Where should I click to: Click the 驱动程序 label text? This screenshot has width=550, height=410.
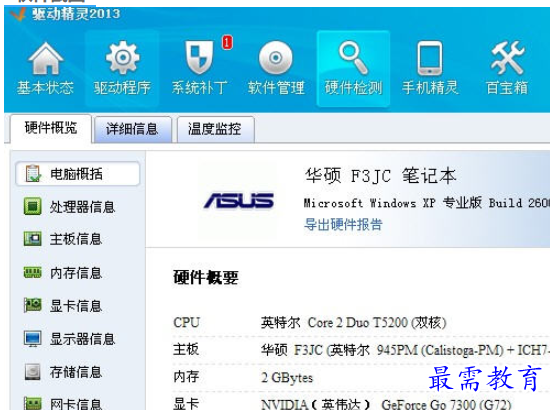point(122,87)
